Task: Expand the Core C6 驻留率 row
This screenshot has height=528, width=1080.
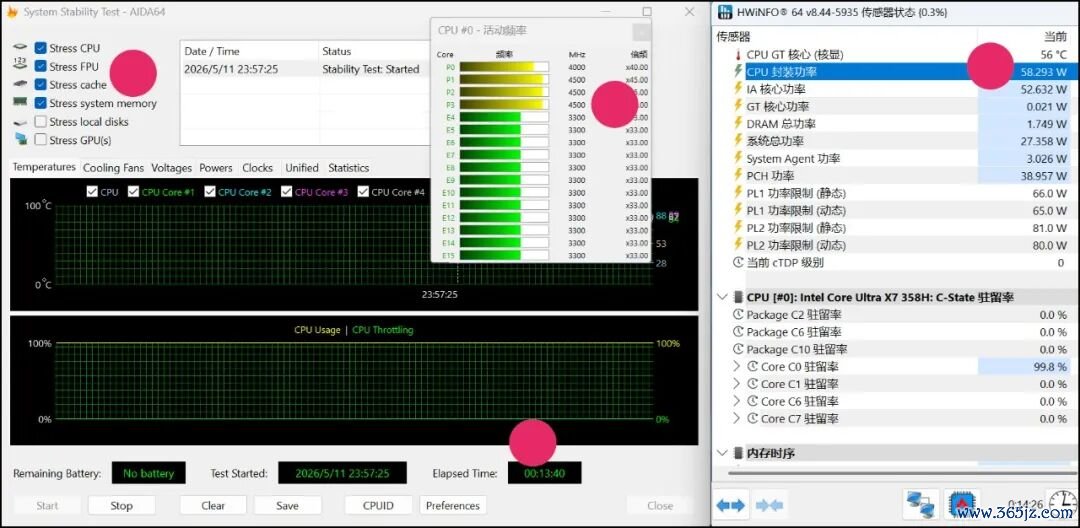Action: (x=736, y=401)
